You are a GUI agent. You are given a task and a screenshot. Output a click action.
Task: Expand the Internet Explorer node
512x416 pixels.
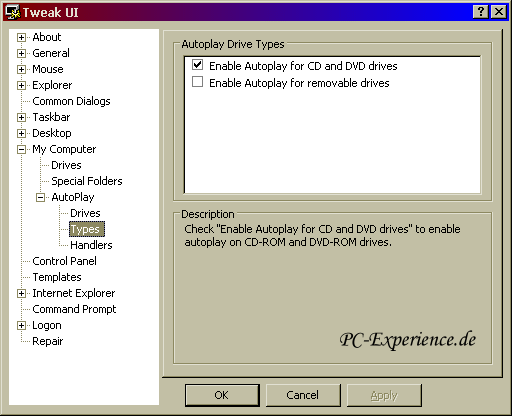(x=21, y=293)
